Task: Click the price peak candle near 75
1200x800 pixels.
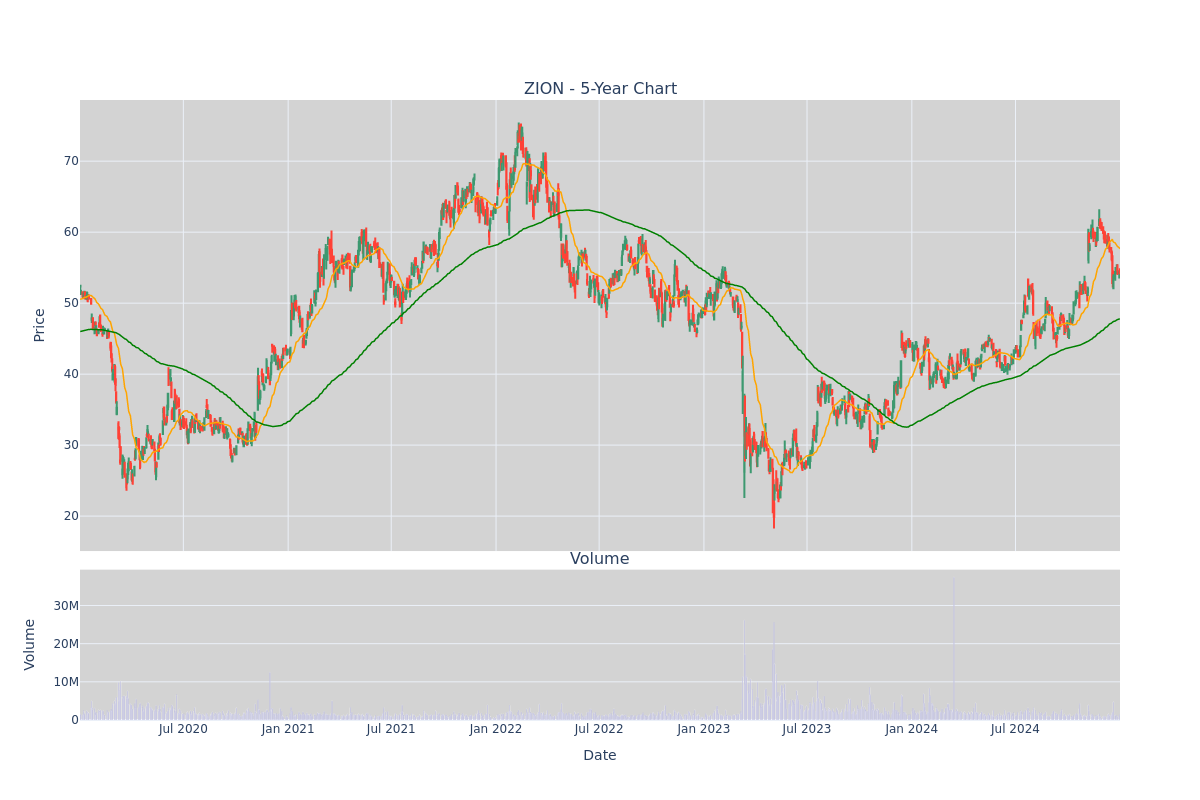Action: [x=519, y=135]
